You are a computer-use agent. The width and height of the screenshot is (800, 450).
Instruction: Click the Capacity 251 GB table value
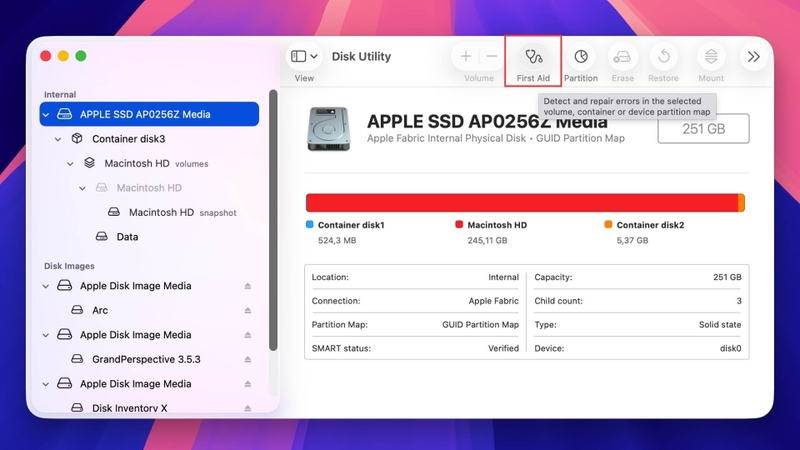pos(727,277)
